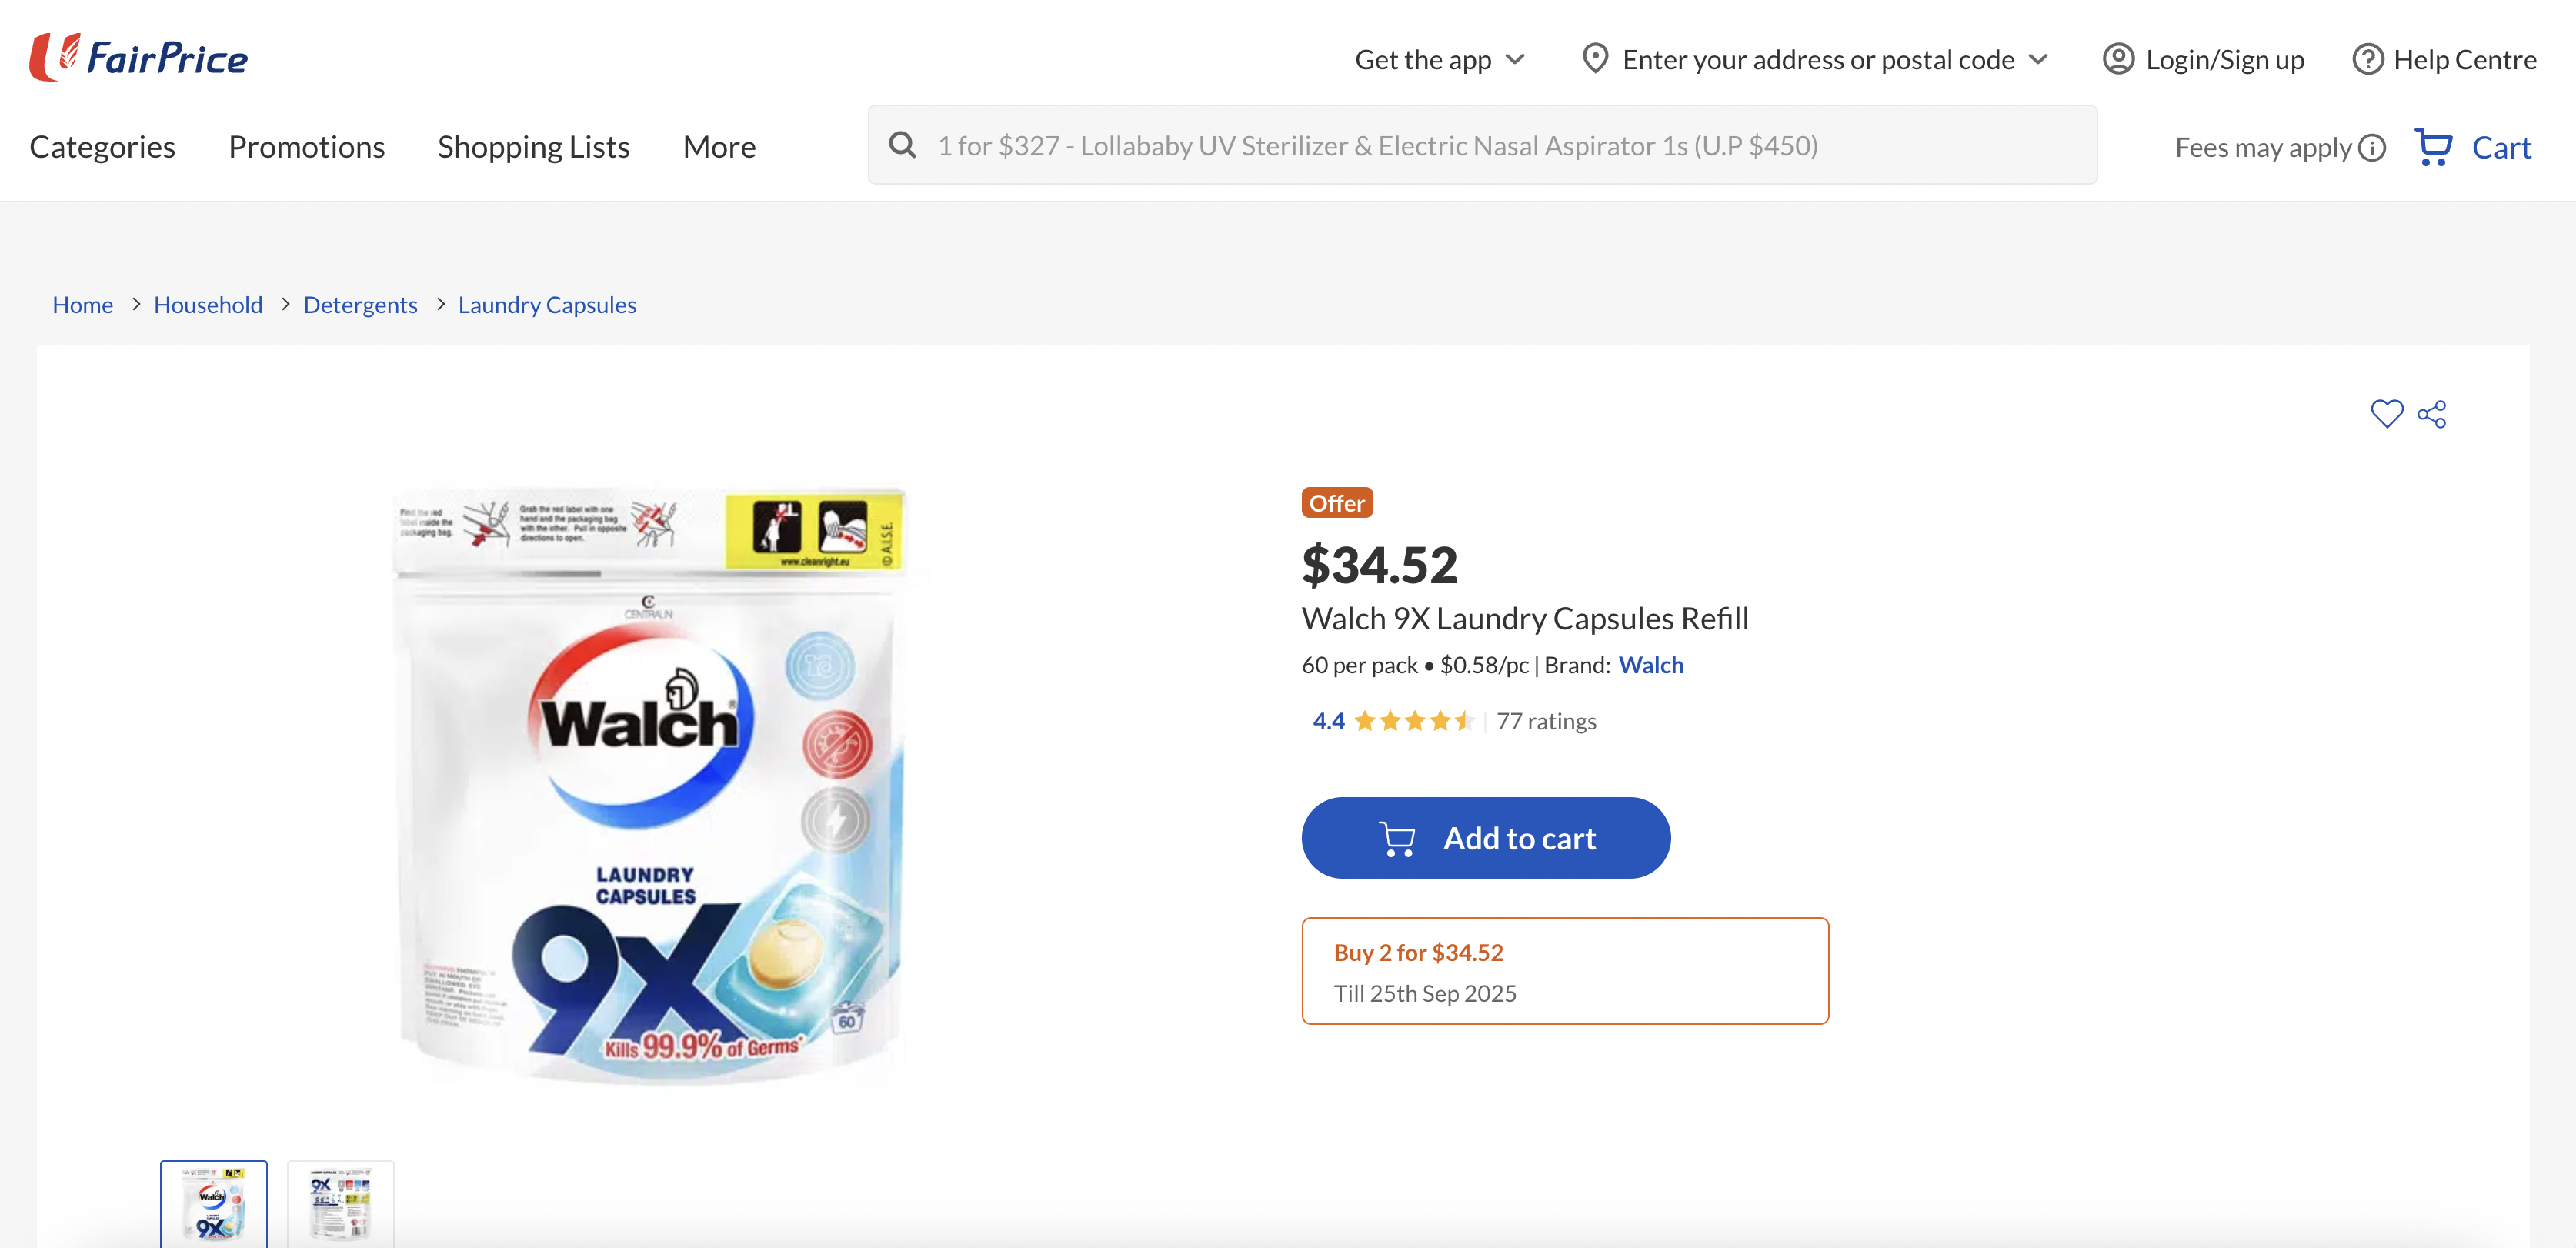This screenshot has width=2576, height=1248.
Task: Click the FairPrice logo
Action: click(139, 57)
